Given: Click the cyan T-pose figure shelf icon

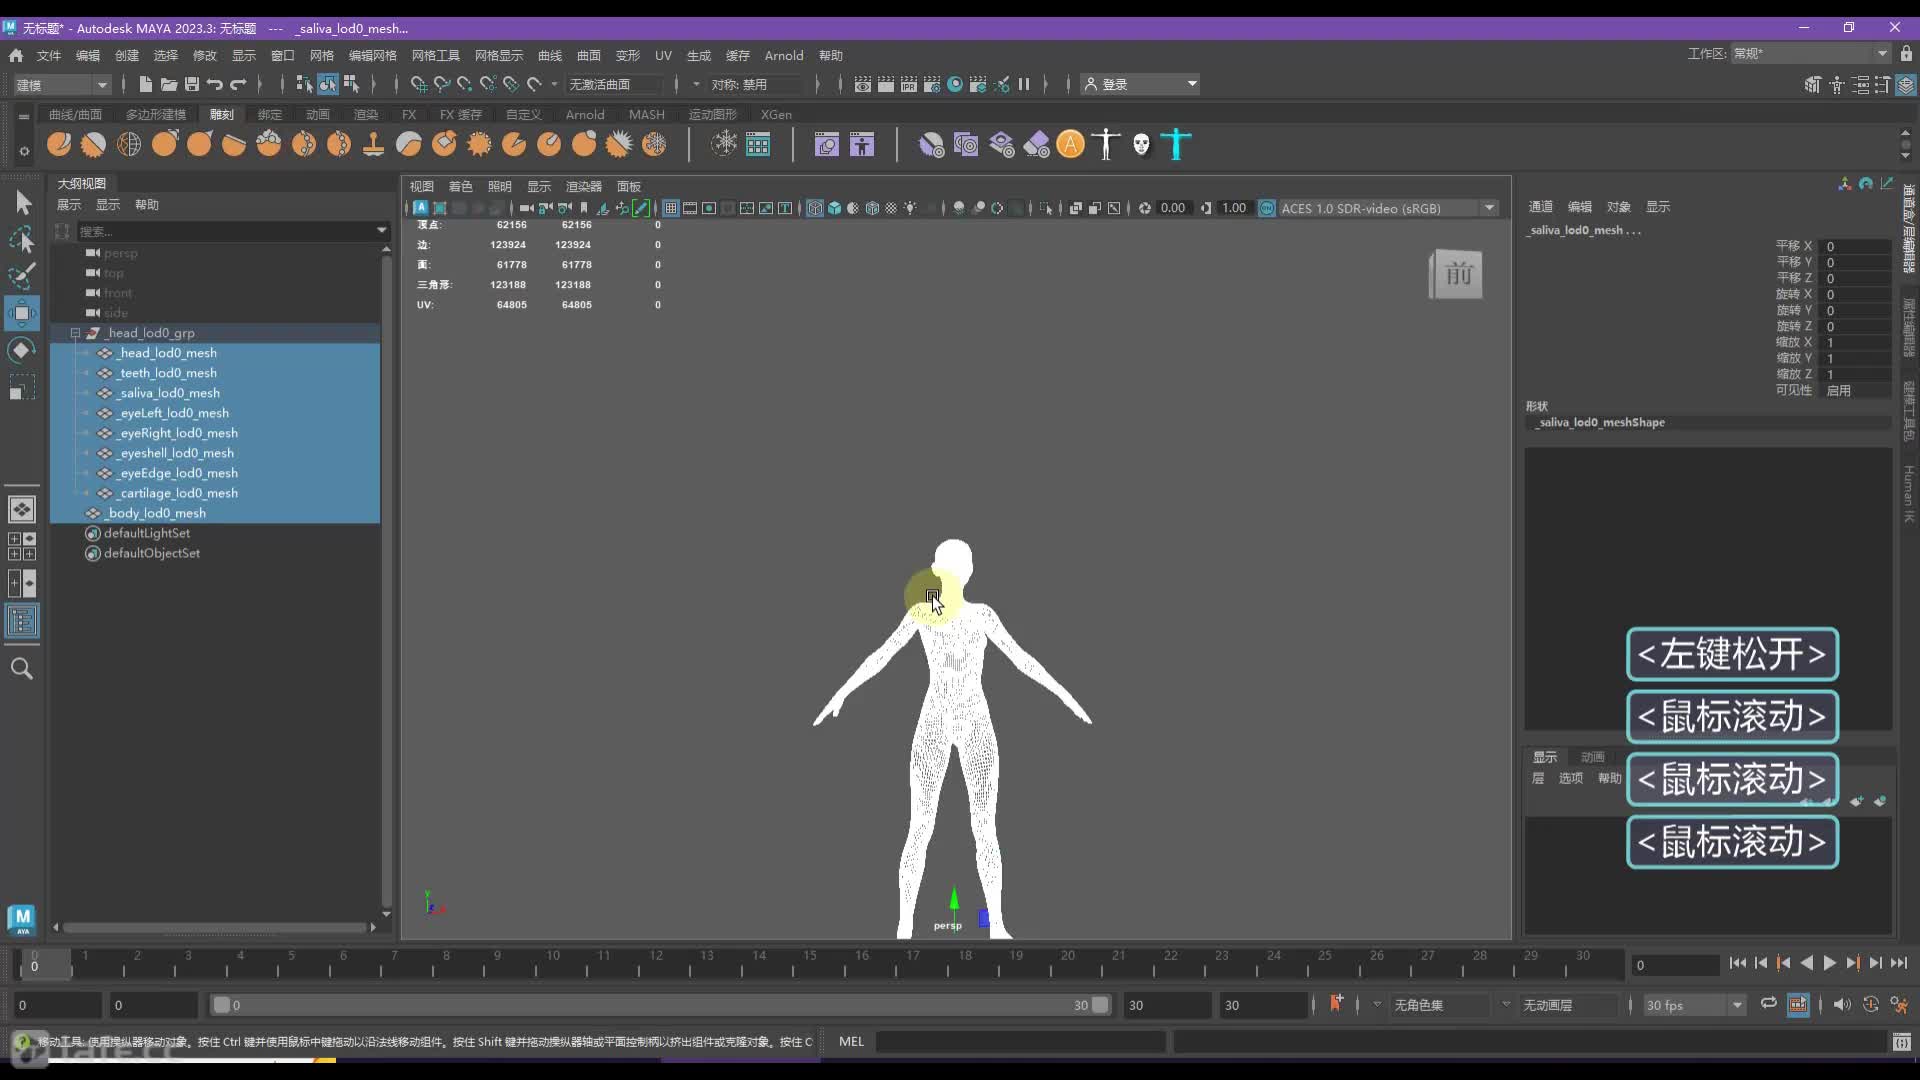Looking at the screenshot, I should [x=1177, y=145].
